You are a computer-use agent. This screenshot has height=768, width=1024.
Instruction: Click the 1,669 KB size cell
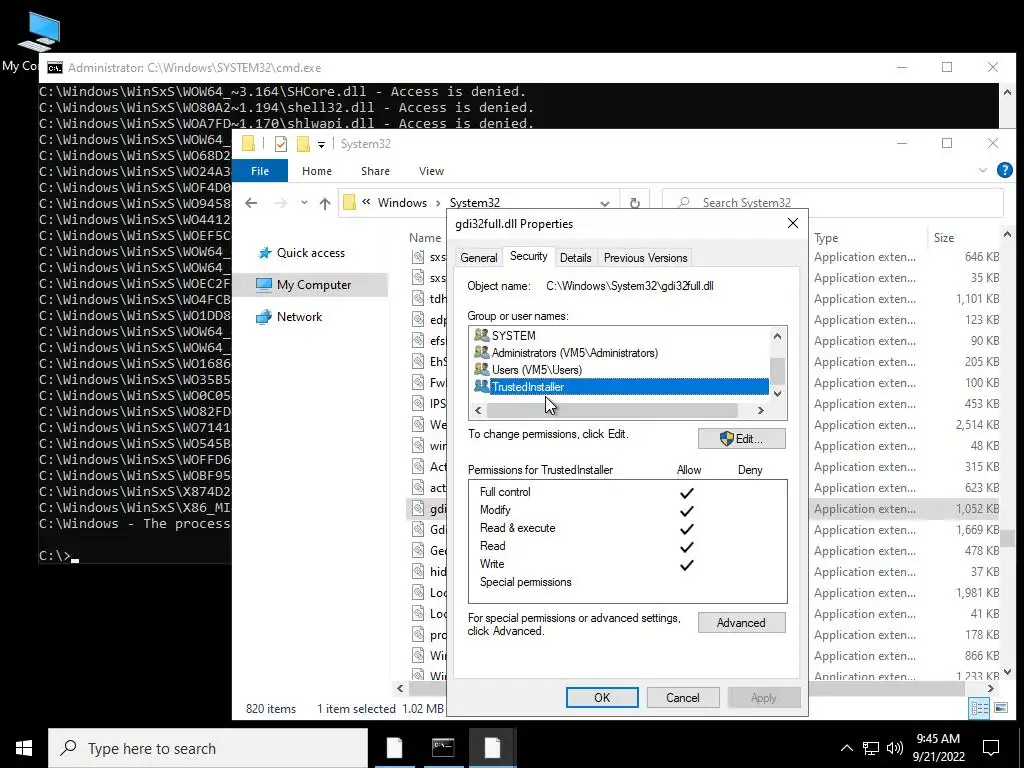pyautogui.click(x=977, y=530)
